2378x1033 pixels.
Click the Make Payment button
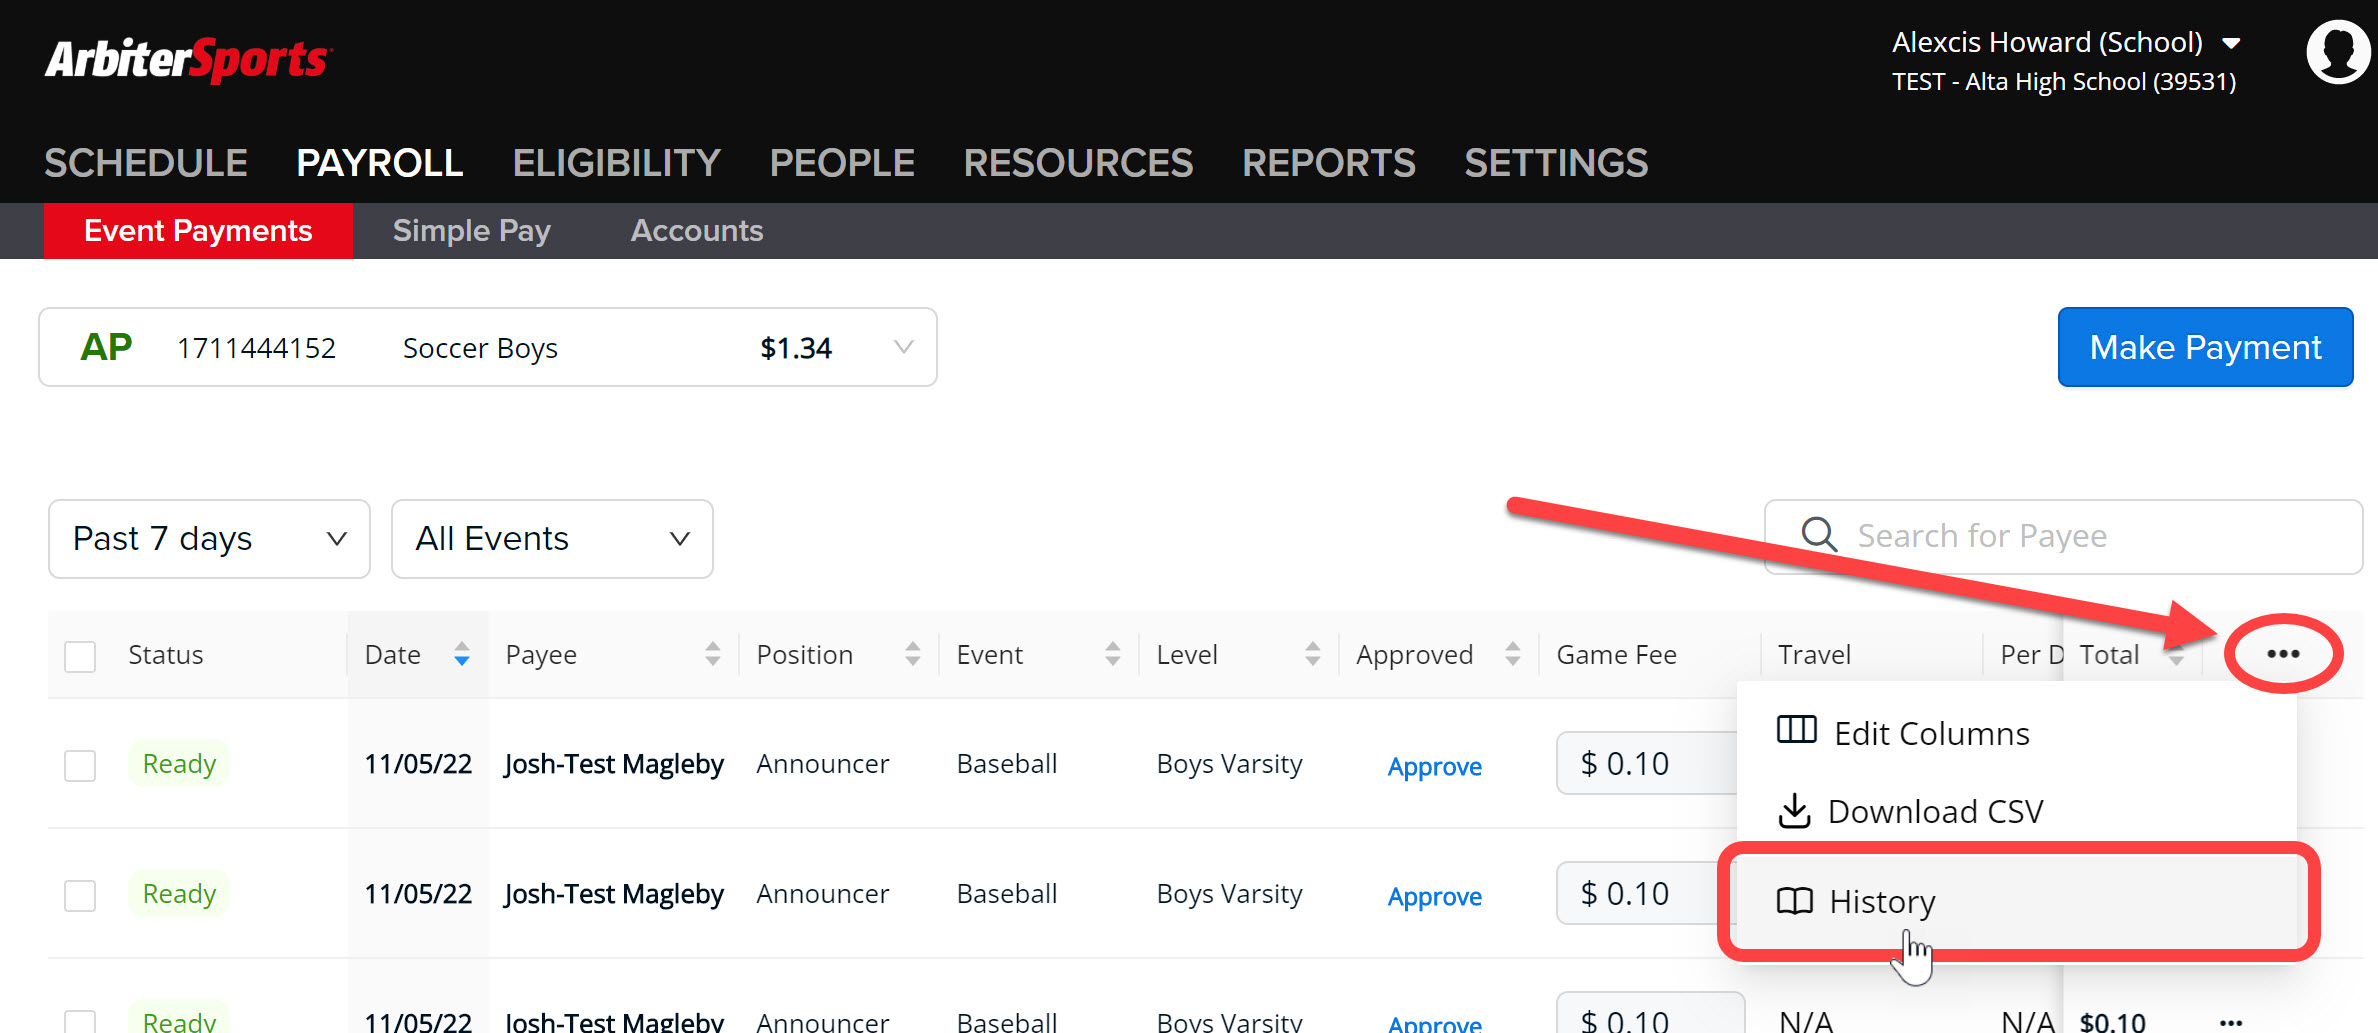2205,347
